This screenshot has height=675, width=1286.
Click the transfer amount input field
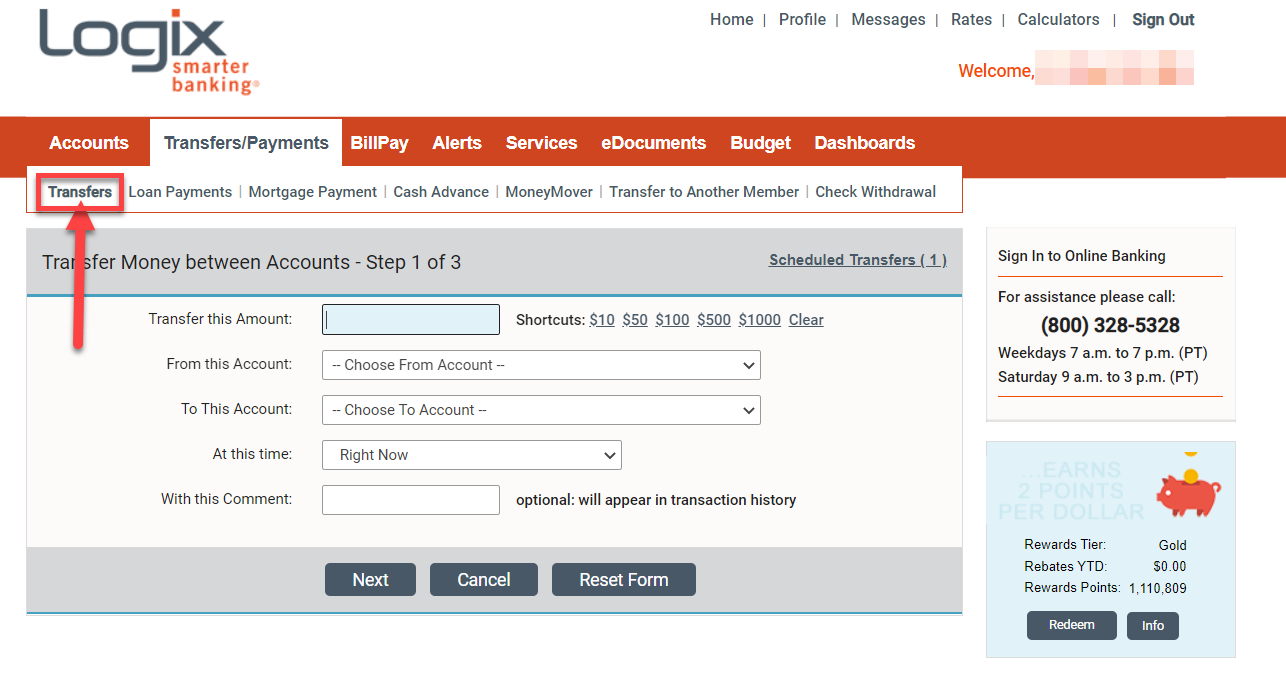point(410,319)
